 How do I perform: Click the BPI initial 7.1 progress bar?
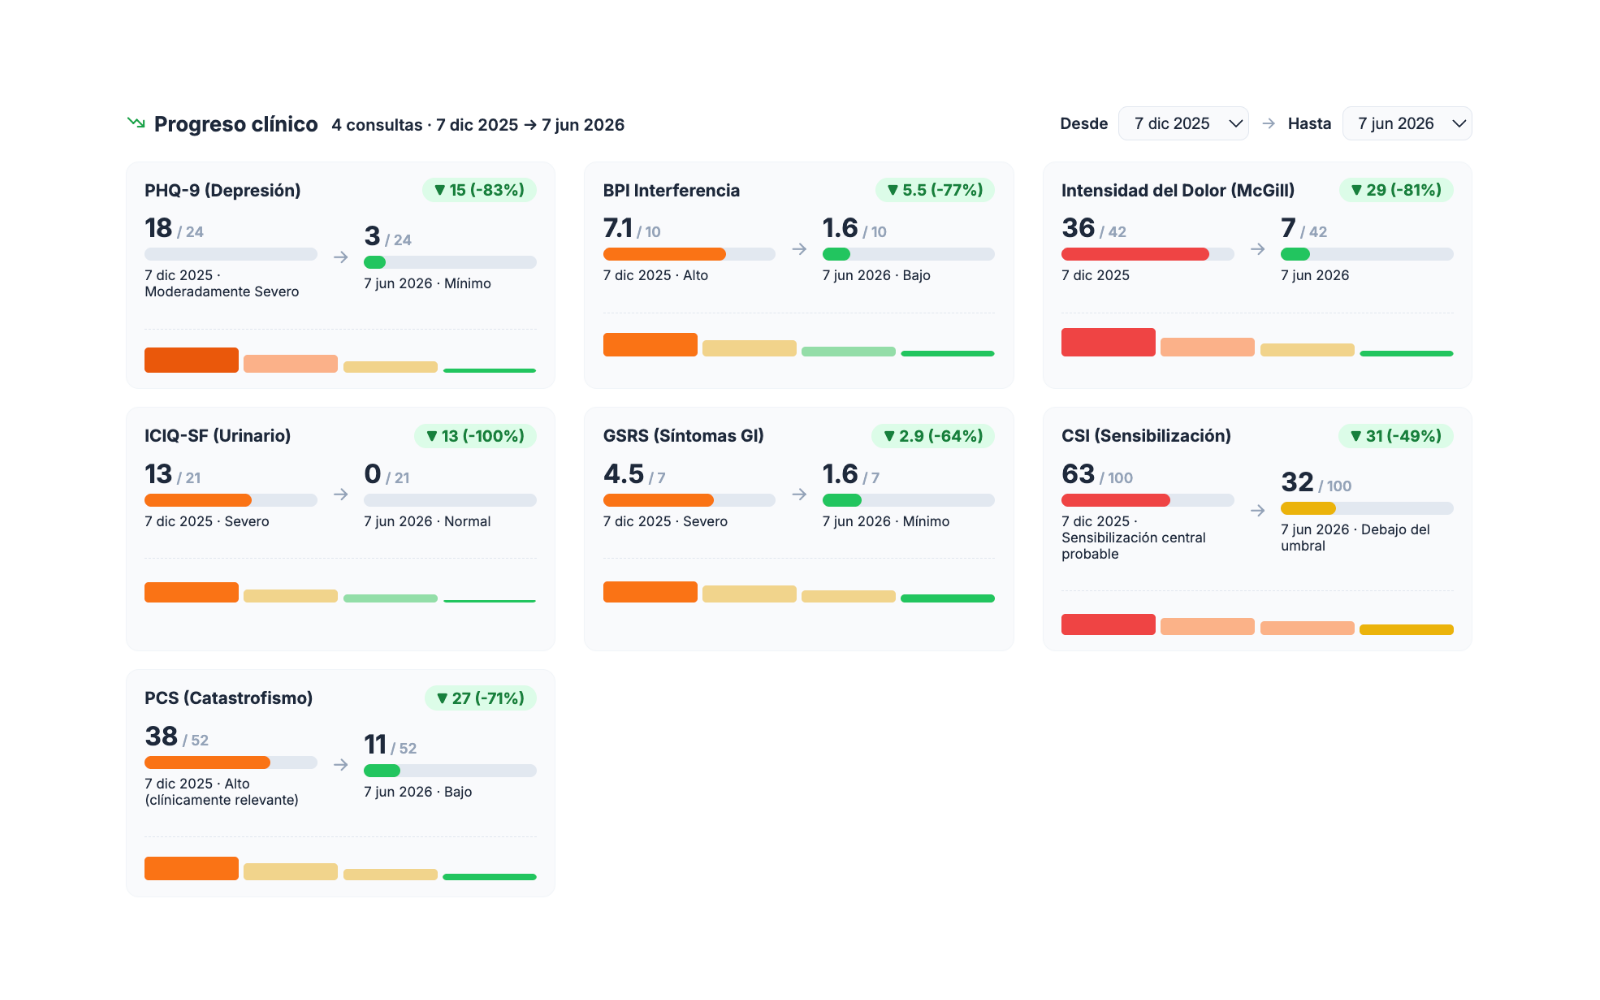click(x=689, y=254)
